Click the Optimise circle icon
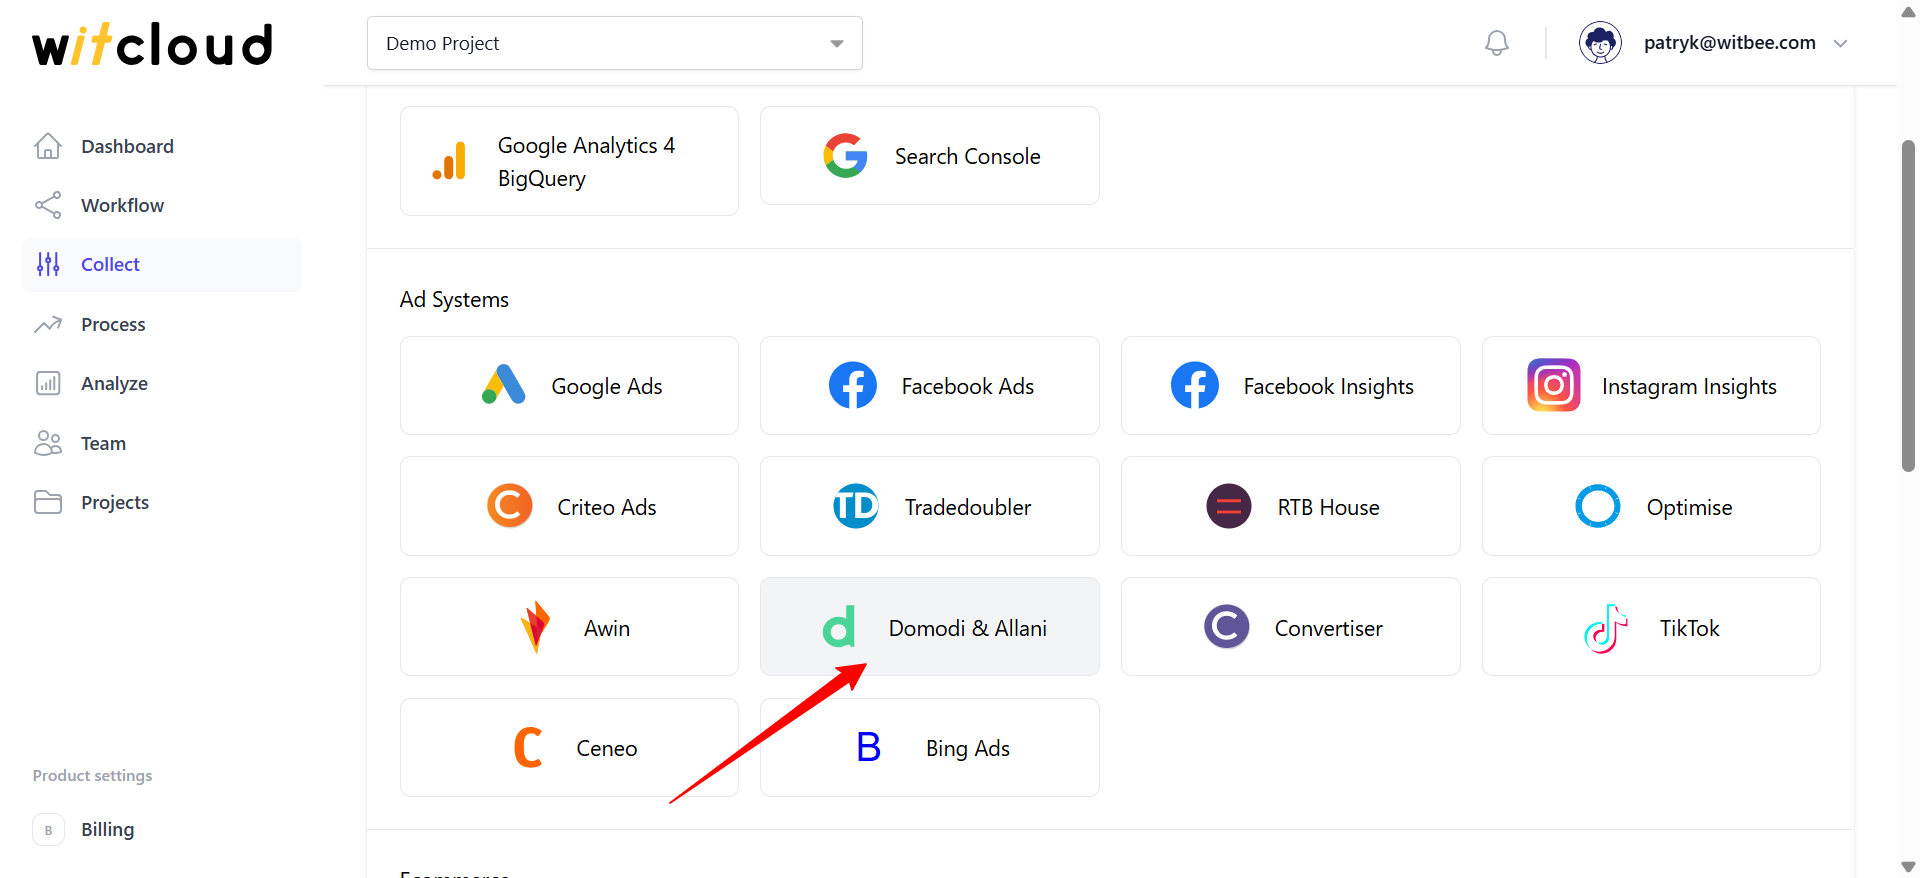Viewport: 1920px width, 878px height. click(x=1598, y=506)
